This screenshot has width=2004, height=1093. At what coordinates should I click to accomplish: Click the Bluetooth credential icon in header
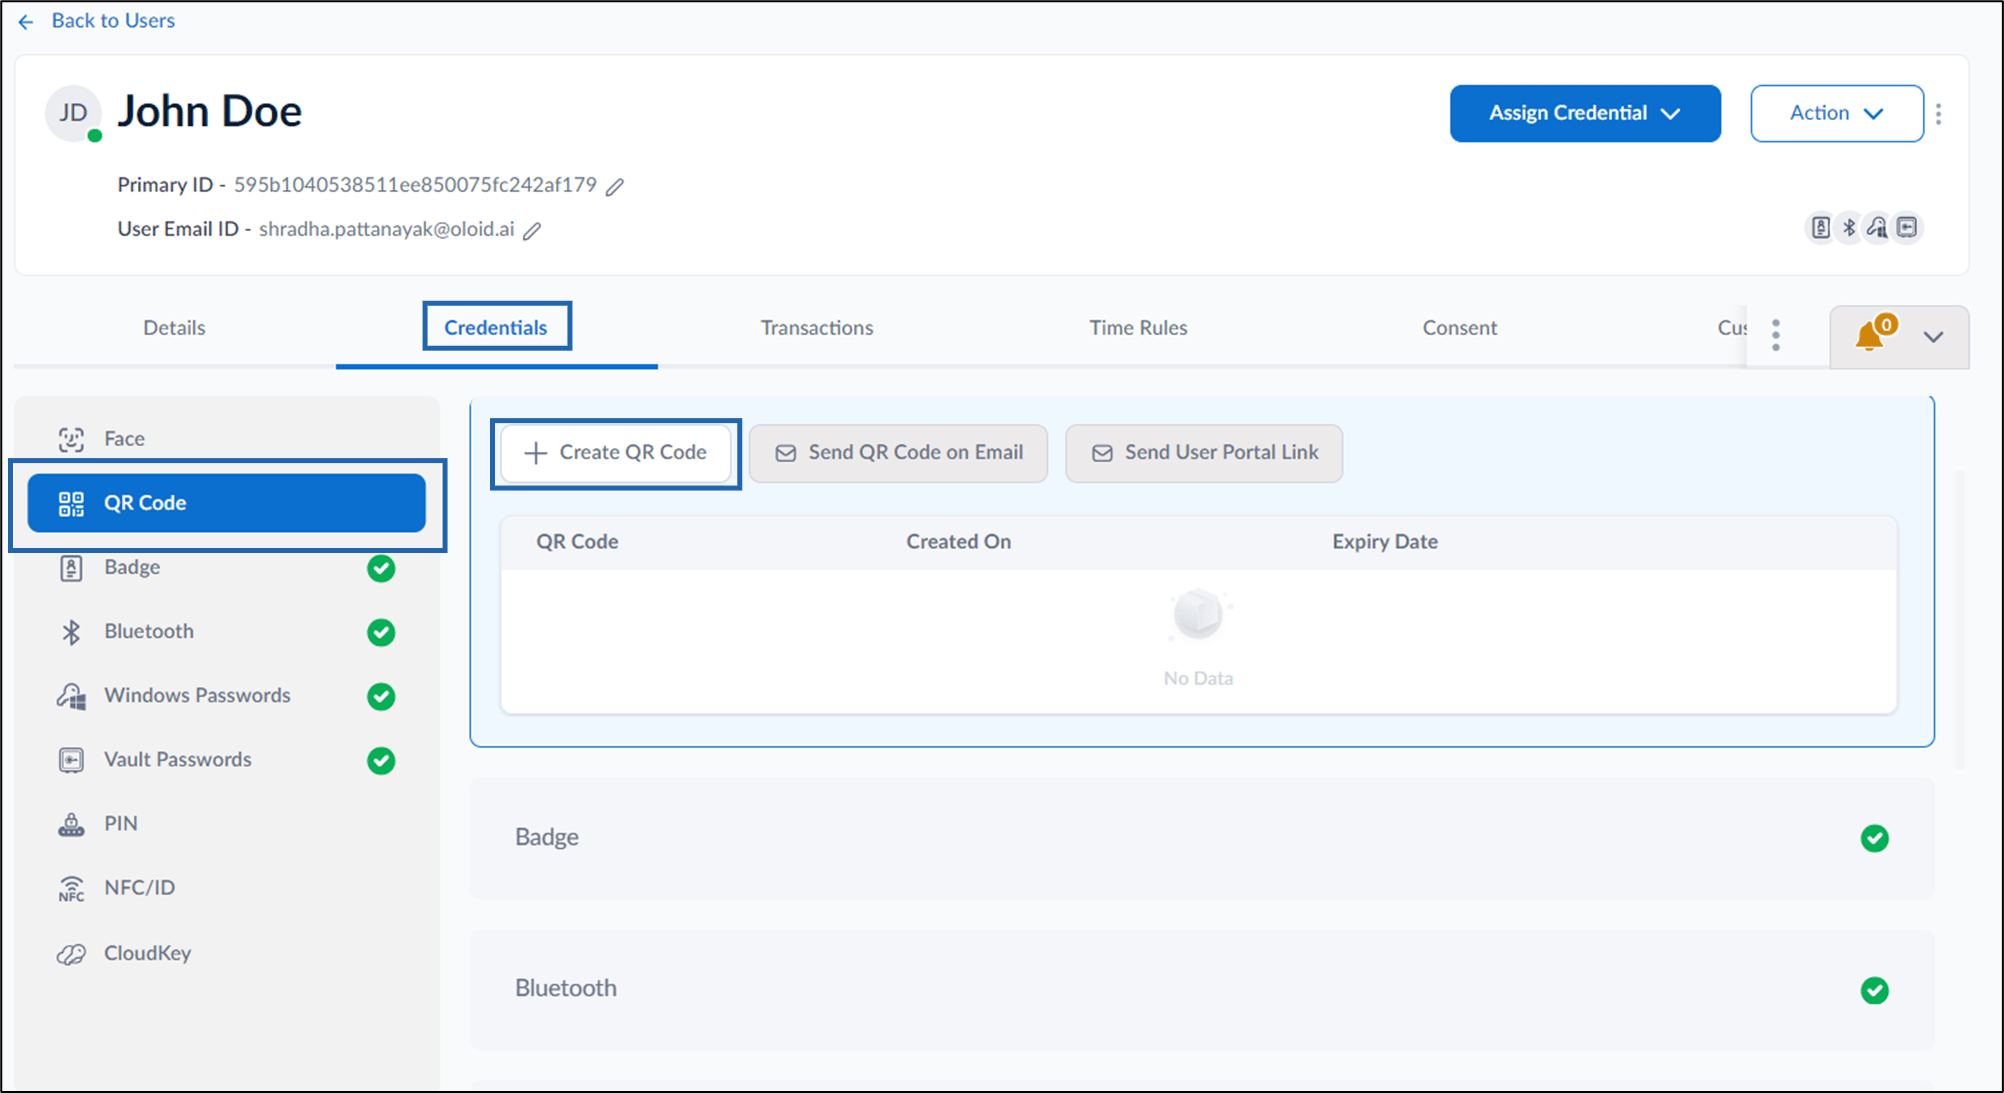click(x=1849, y=228)
